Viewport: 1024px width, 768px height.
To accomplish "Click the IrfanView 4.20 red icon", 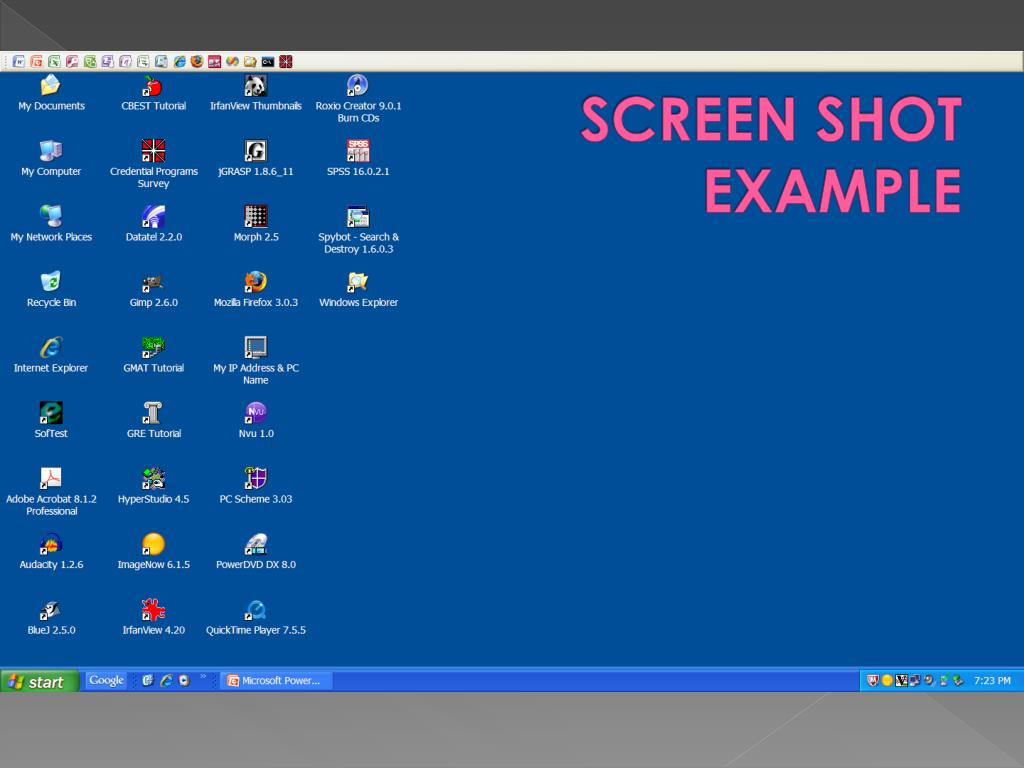I will click(153, 617).
